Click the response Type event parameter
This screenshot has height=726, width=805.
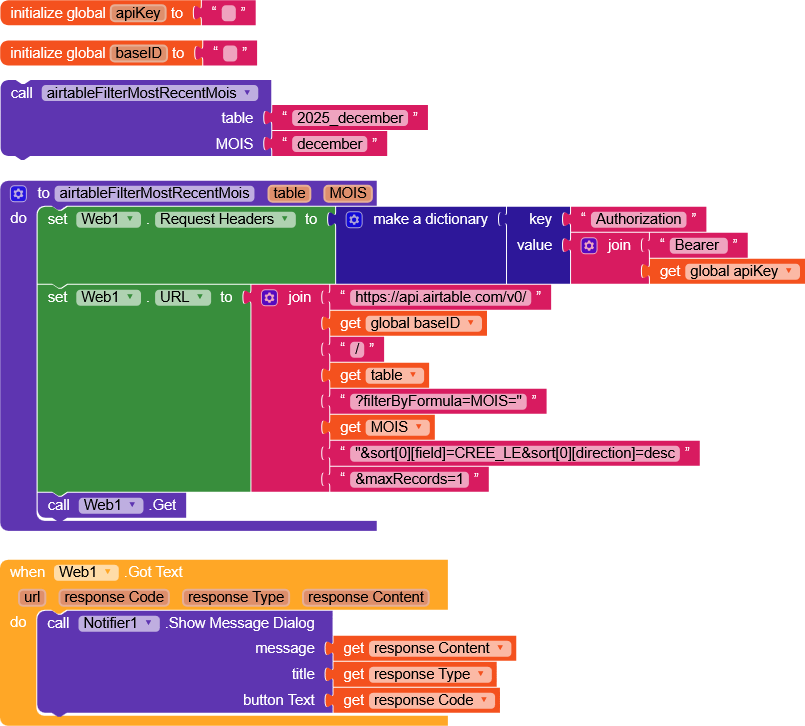pos(236,598)
